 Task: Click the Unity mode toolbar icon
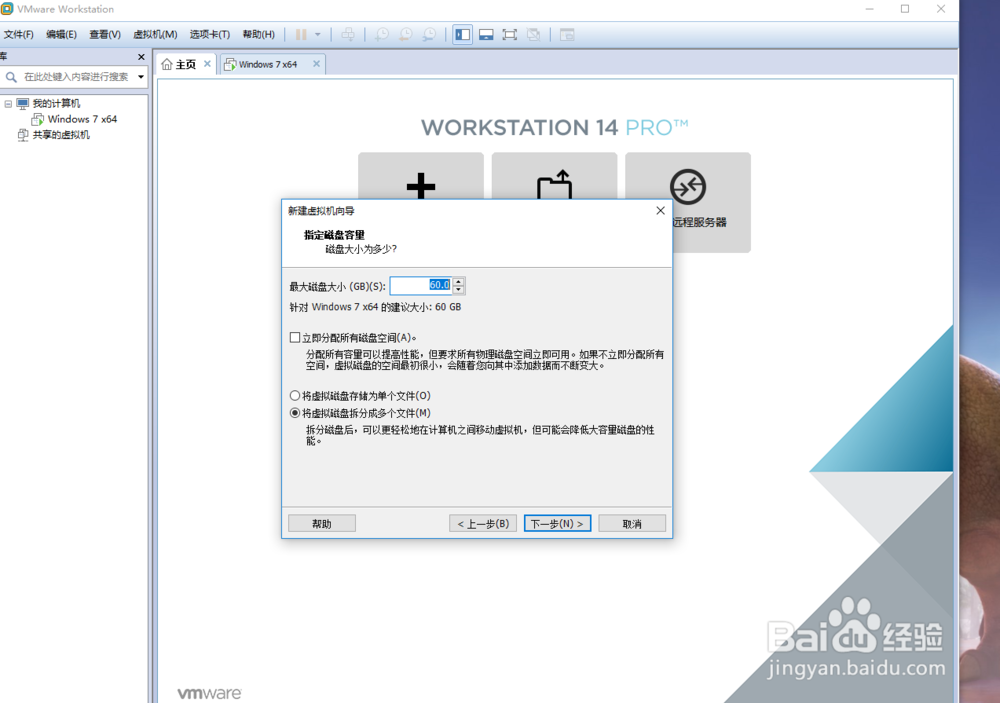[534, 34]
